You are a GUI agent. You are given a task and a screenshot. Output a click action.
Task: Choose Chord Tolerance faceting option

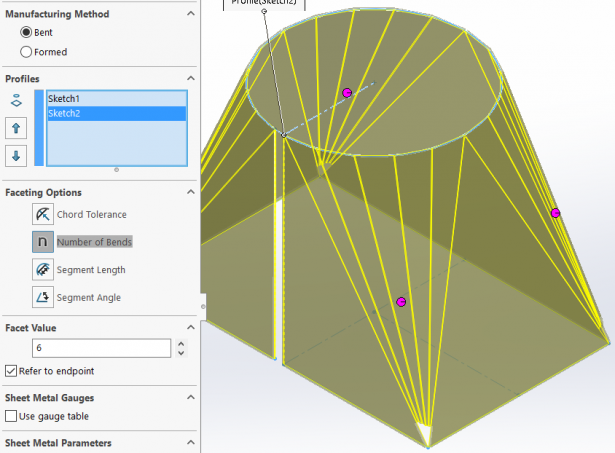tap(43, 214)
